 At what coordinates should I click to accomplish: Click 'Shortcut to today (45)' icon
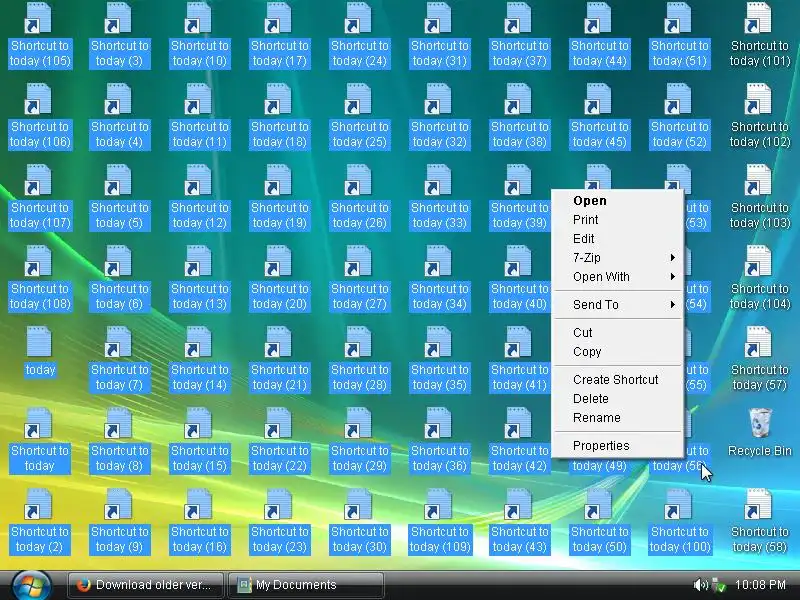[599, 117]
